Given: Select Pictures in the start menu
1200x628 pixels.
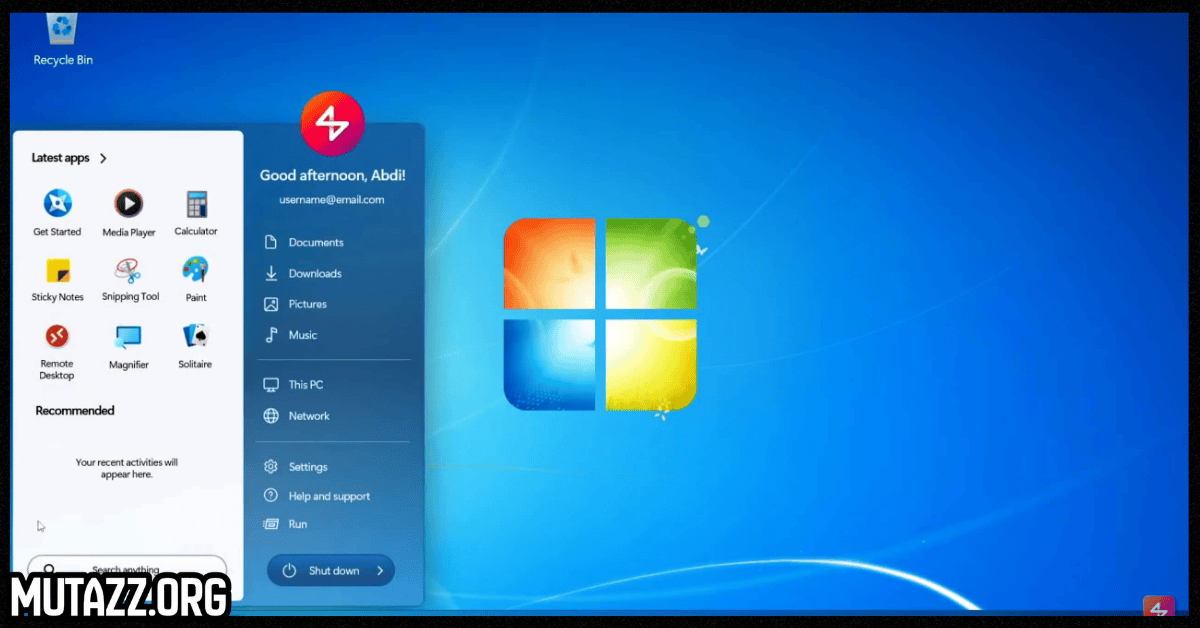Looking at the screenshot, I should click(307, 304).
